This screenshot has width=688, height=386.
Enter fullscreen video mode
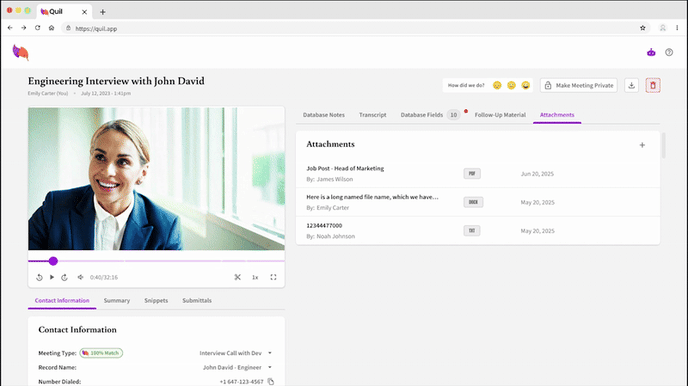coord(273,277)
